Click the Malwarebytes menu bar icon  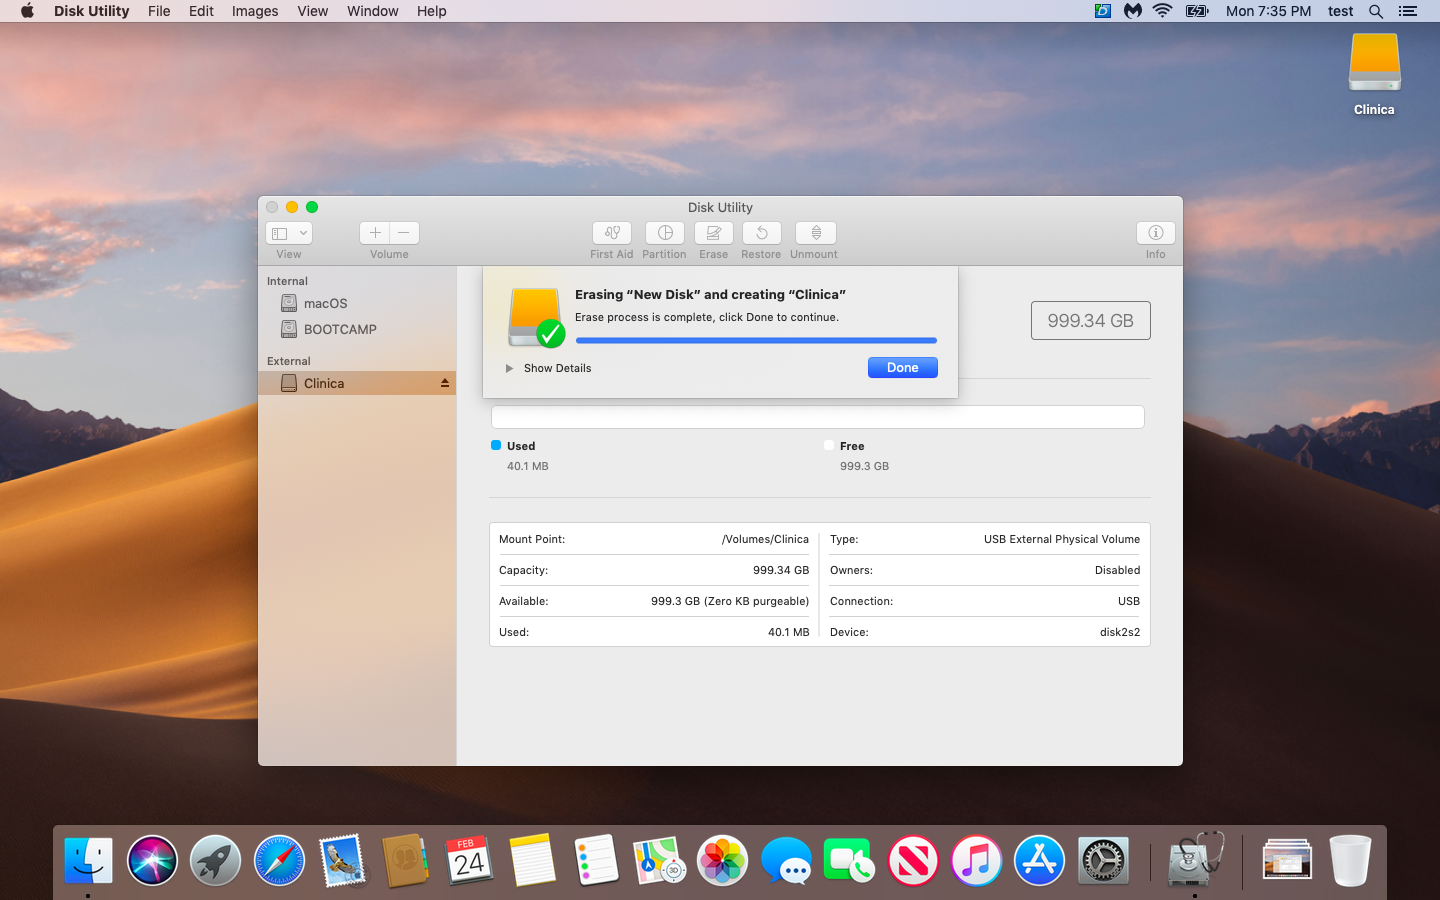[1133, 11]
